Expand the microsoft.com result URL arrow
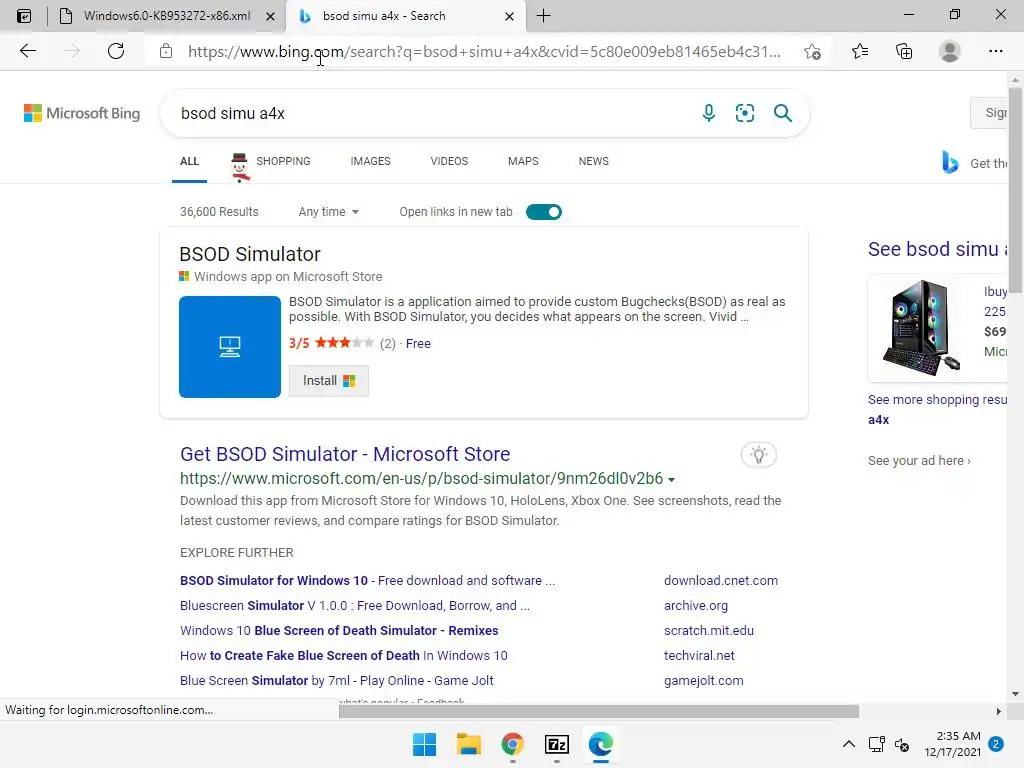This screenshot has width=1024, height=768. [671, 479]
